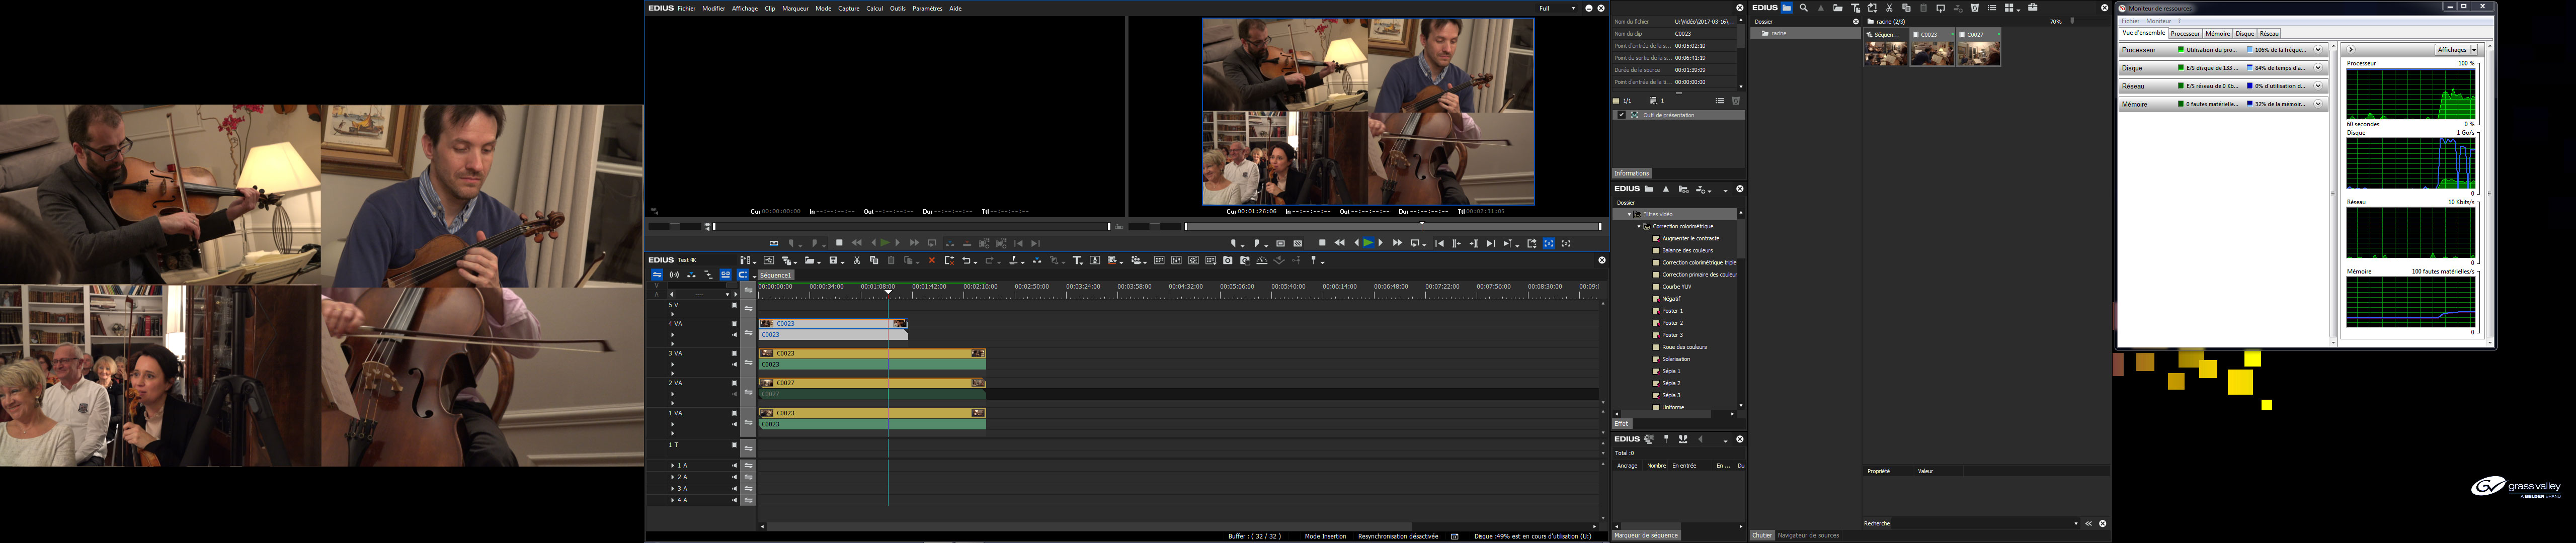This screenshot has height=543, width=2576.
Task: Select the Séquence1 timeline tab
Action: 775,275
